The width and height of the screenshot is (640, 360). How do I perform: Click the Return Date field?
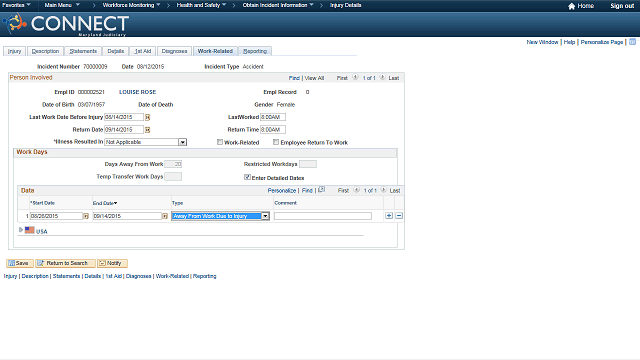click(x=124, y=129)
